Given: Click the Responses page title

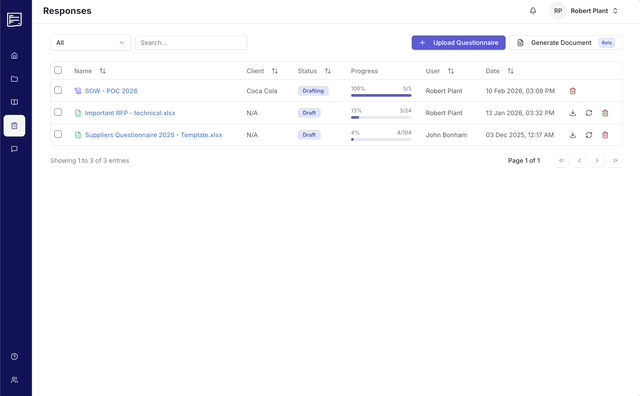Looking at the screenshot, I should pos(67,11).
